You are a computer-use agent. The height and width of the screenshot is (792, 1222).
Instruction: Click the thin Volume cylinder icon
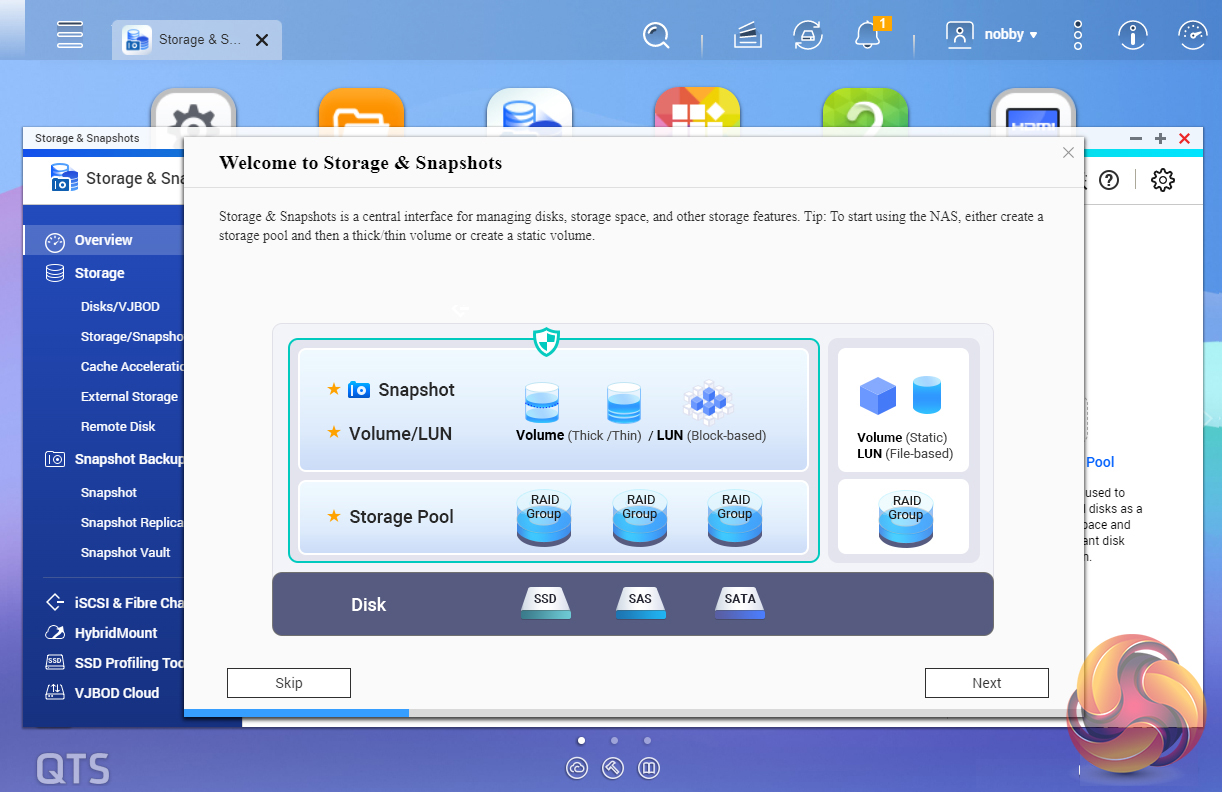(x=623, y=402)
